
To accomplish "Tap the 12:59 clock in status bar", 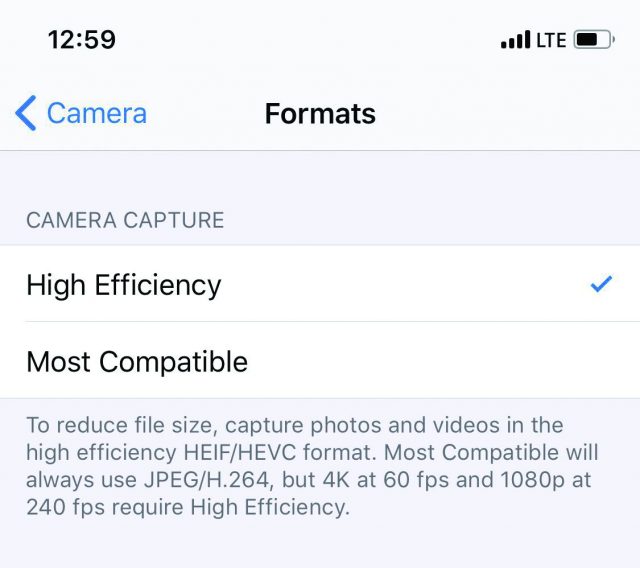I will point(82,40).
